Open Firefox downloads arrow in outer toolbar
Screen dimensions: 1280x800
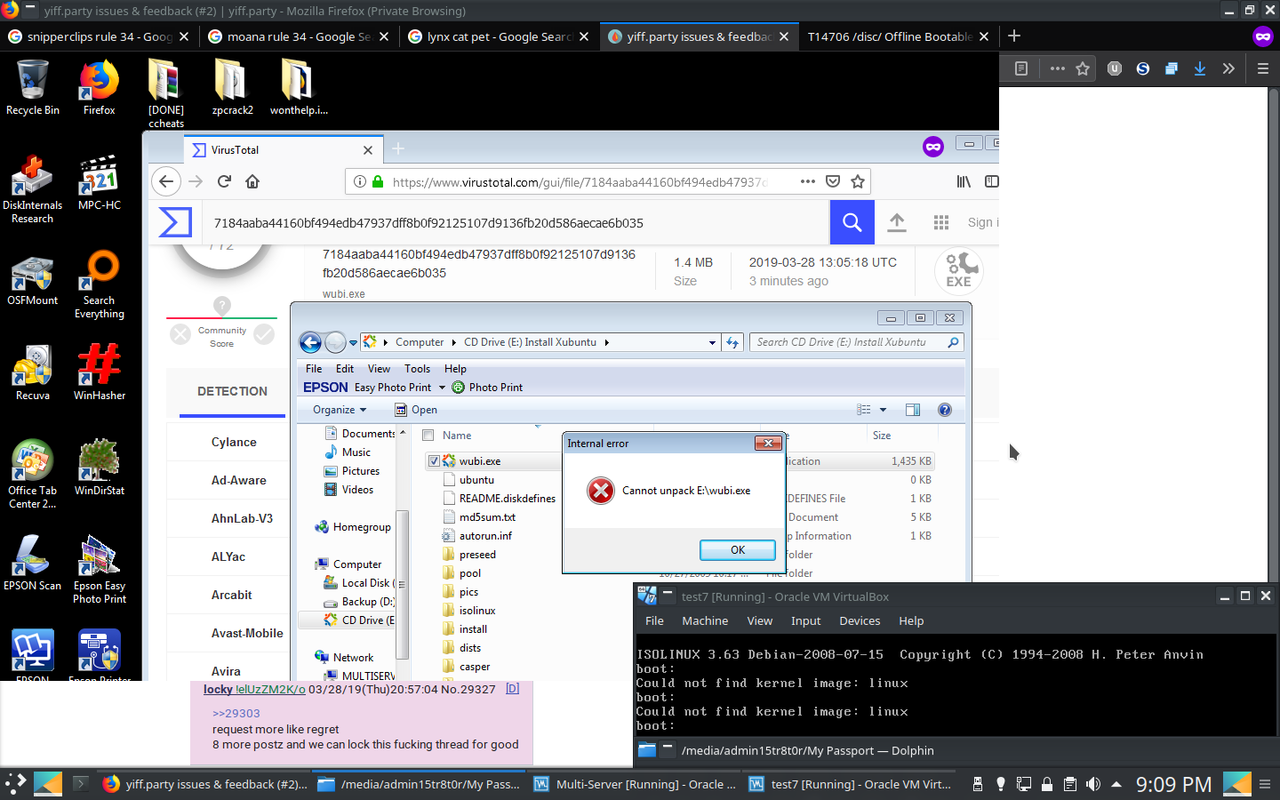click(1199, 68)
